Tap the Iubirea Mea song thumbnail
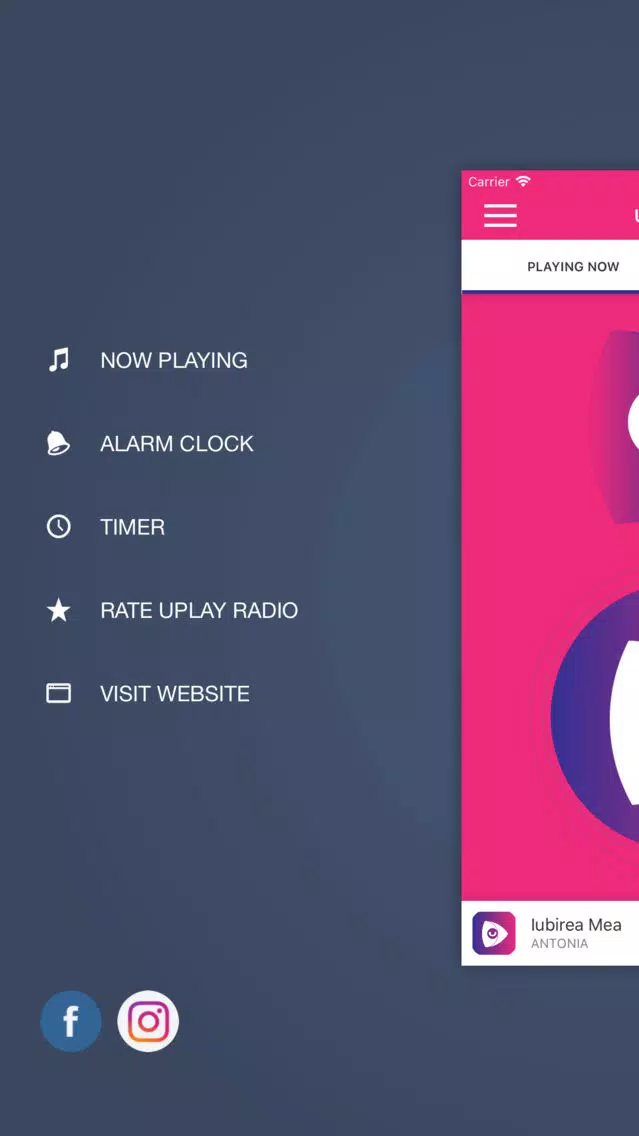 (x=494, y=933)
